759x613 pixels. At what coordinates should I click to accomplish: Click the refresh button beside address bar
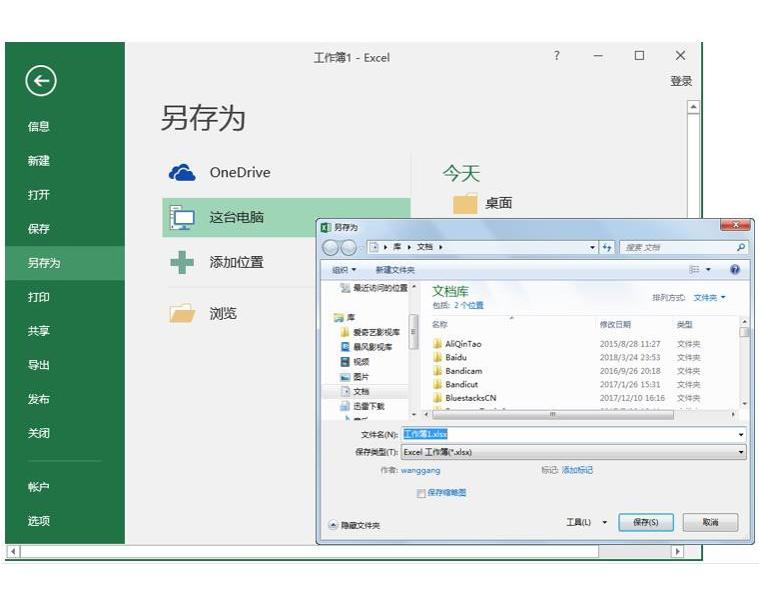pos(607,247)
